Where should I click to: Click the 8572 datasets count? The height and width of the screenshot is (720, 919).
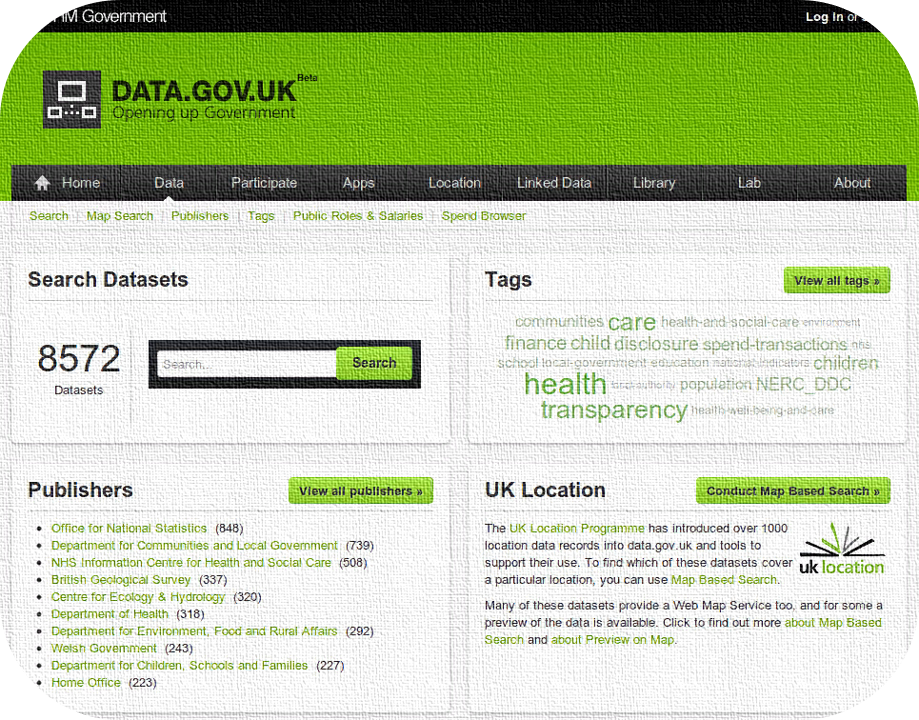coord(79,358)
